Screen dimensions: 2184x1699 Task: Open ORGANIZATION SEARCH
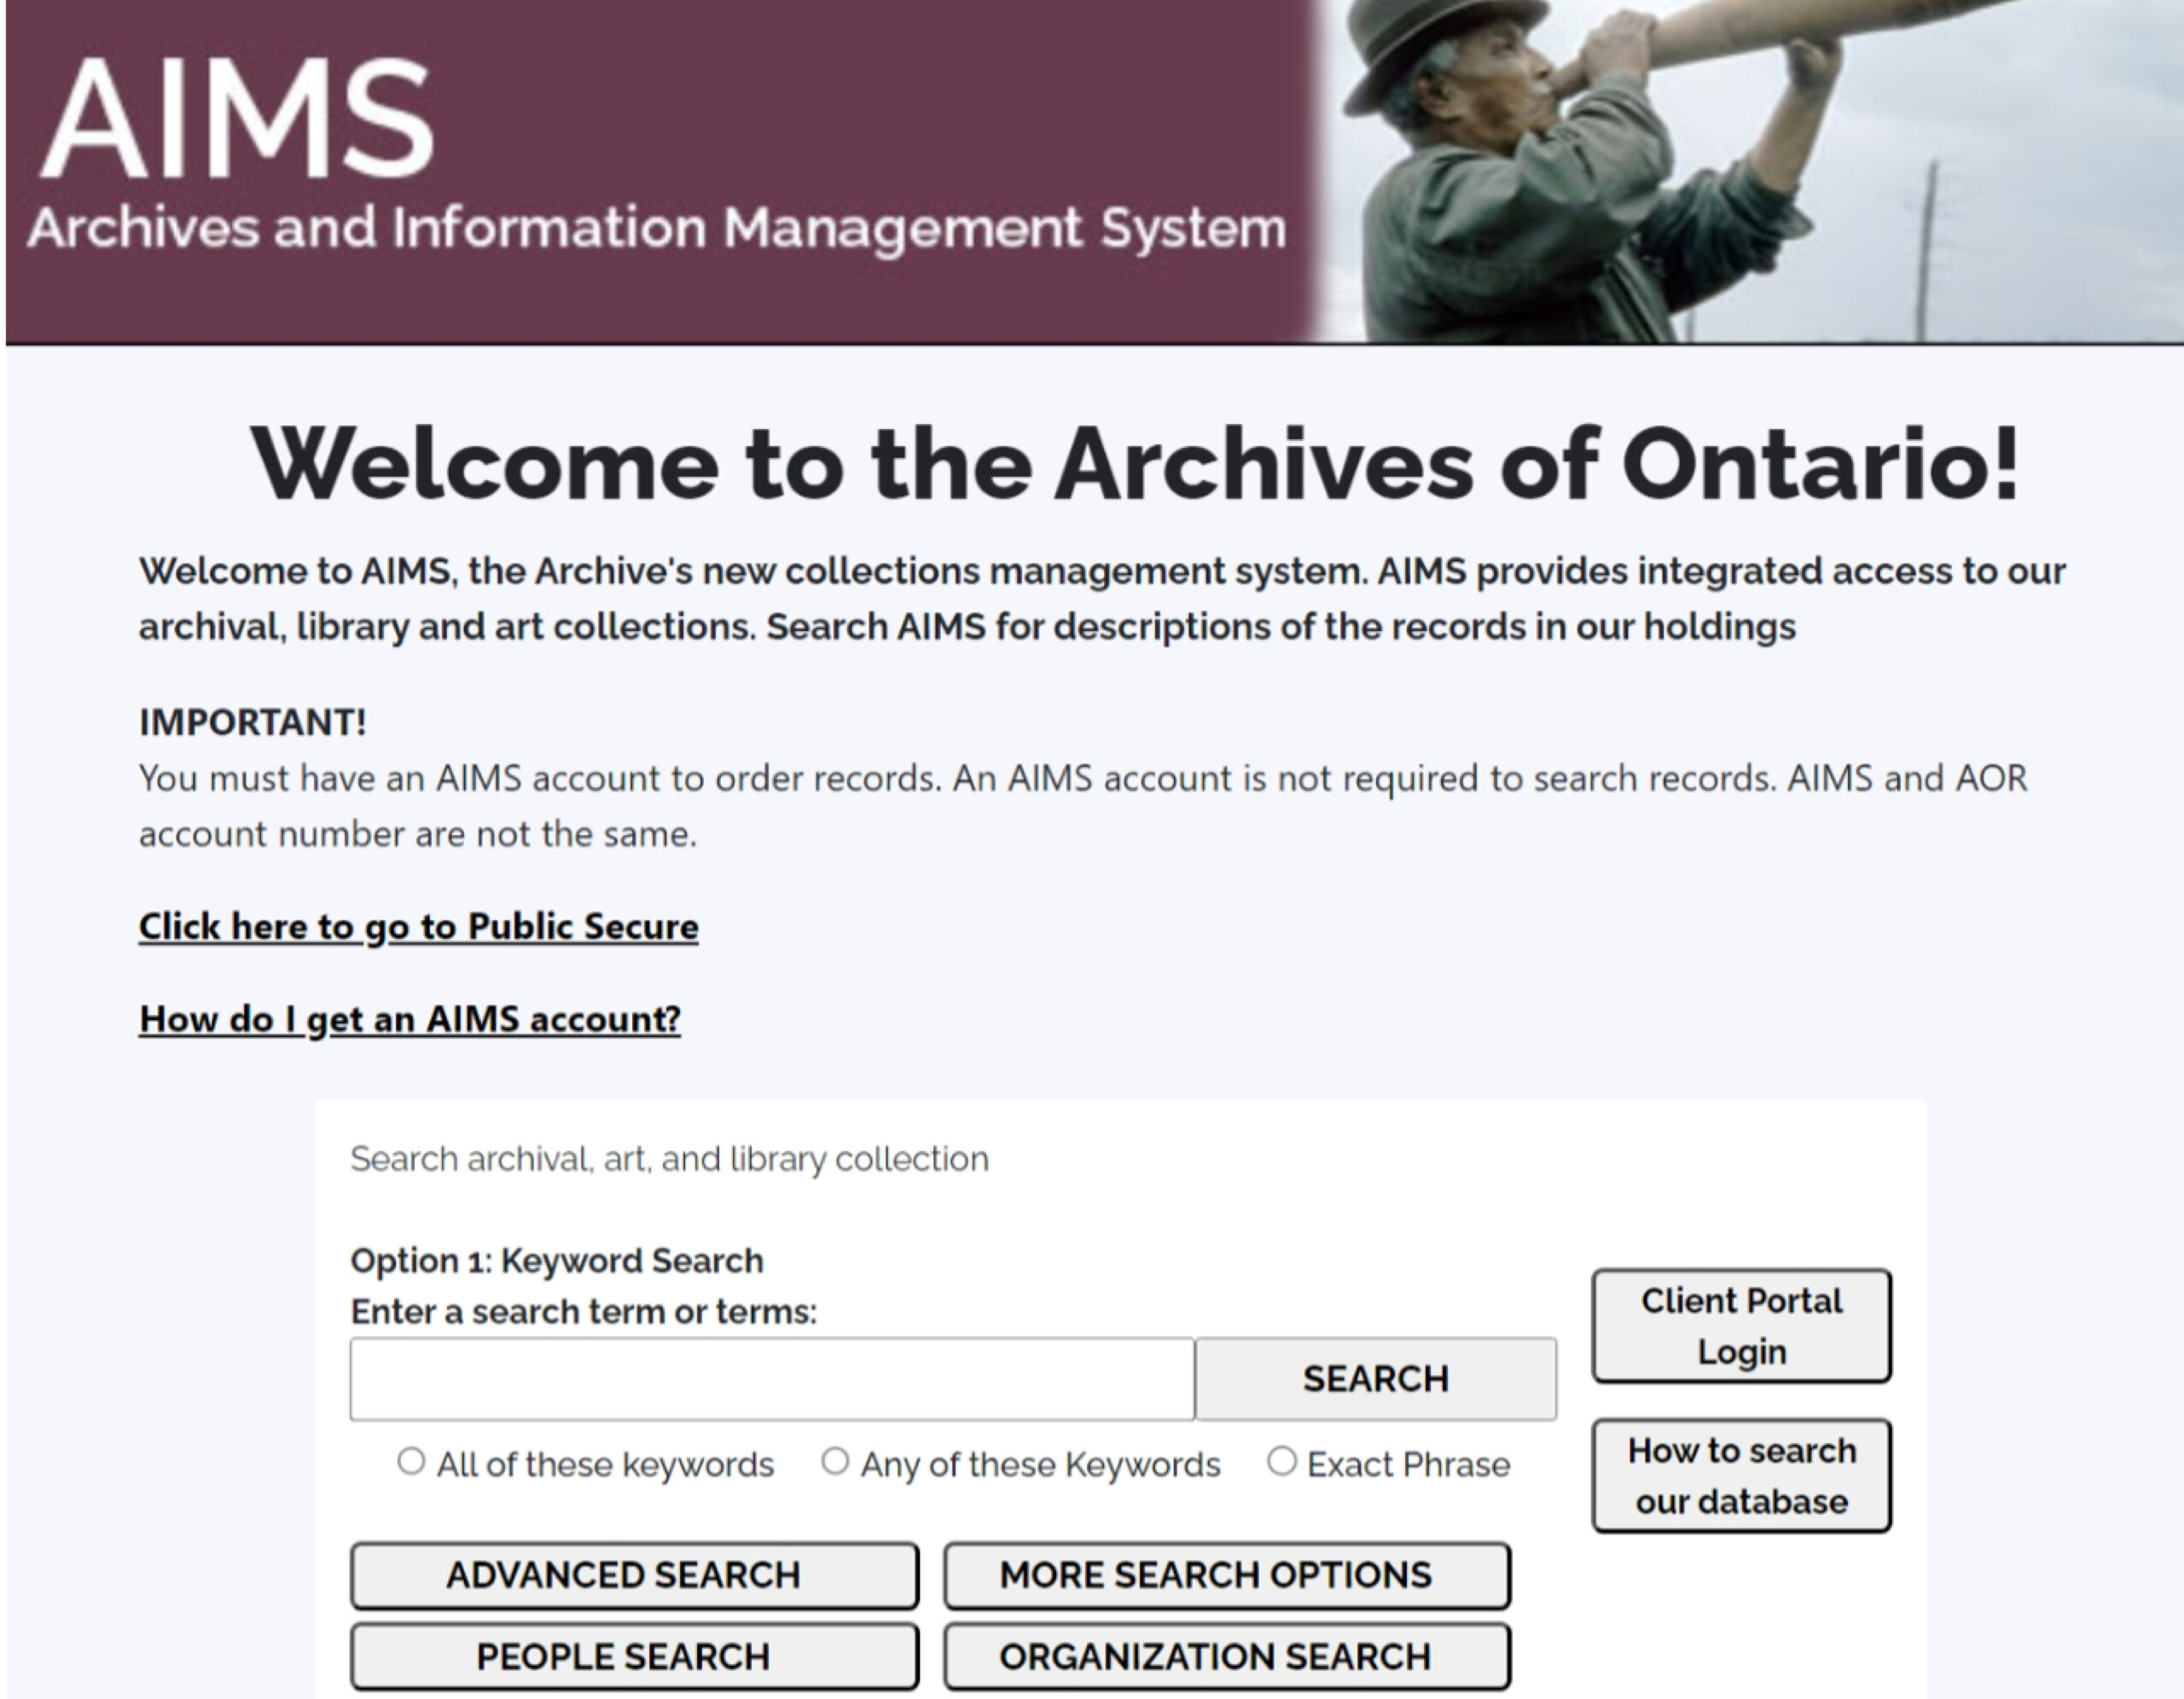1227,1657
